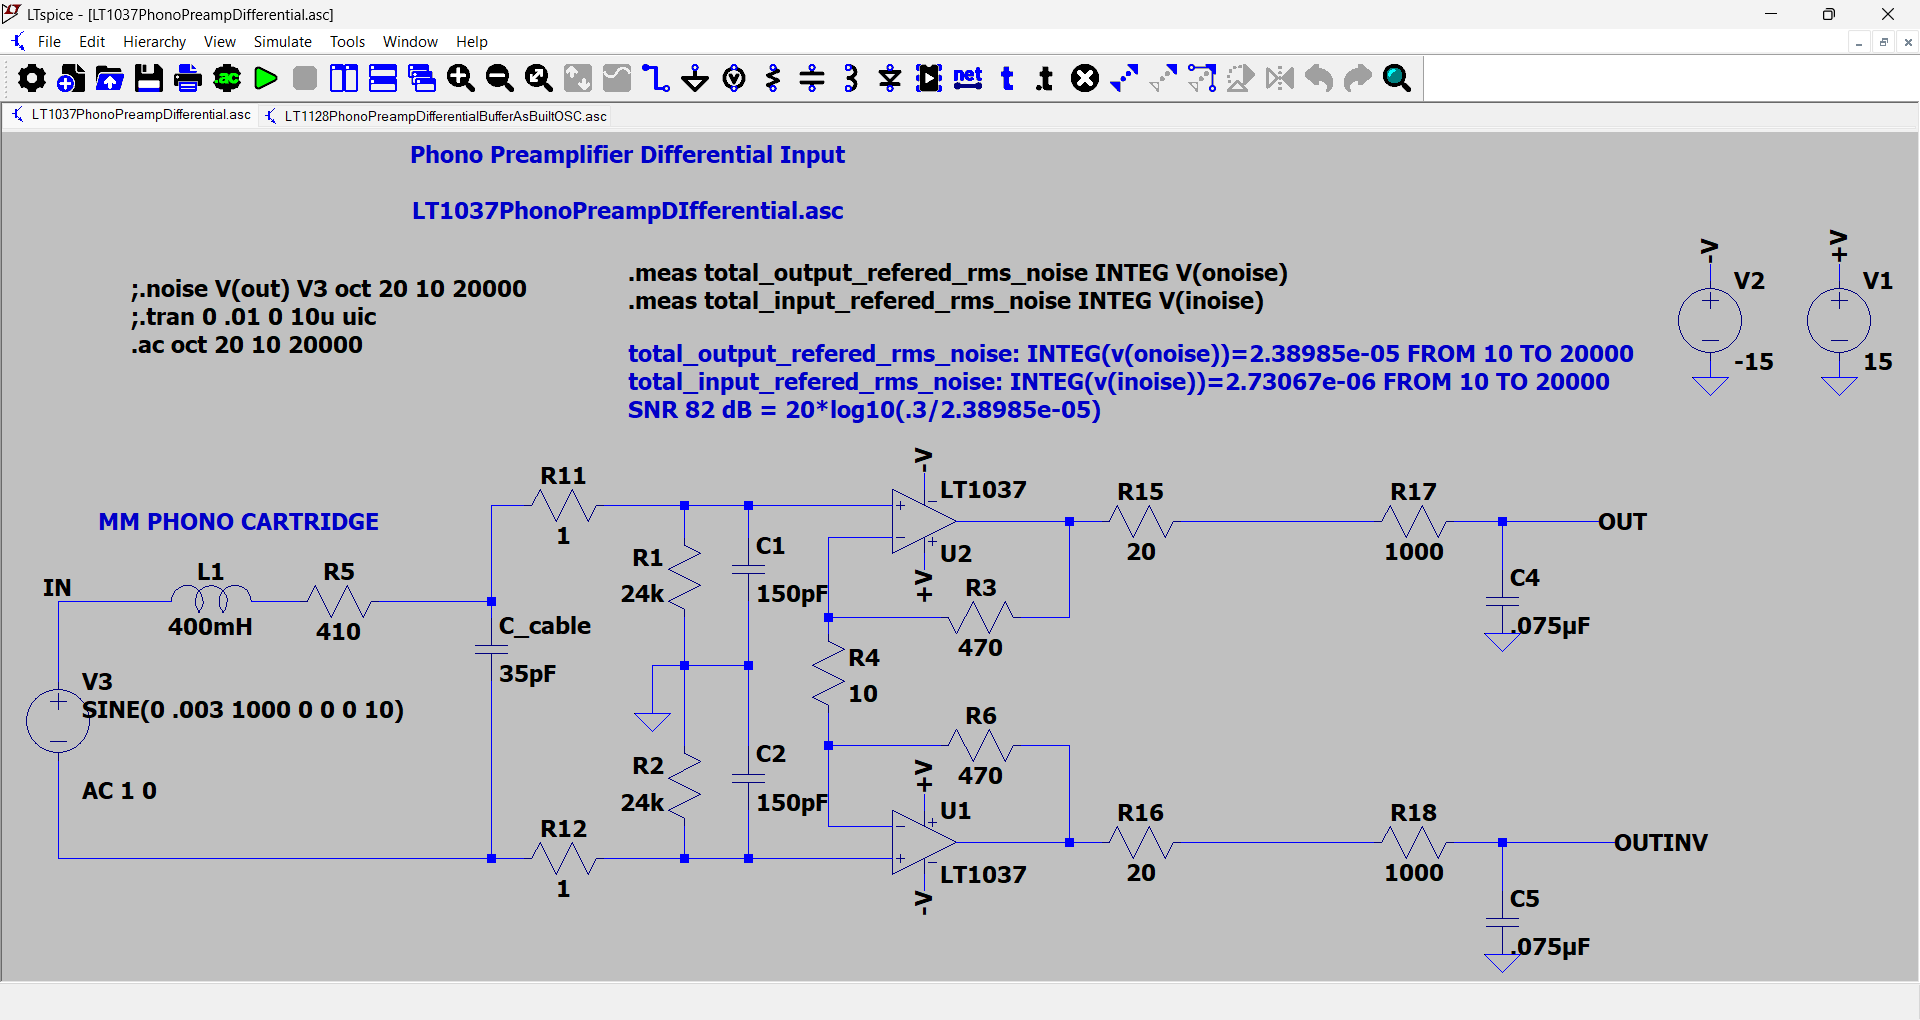Screen dimensions: 1920x1020
Task: Open the View menu
Action: click(x=220, y=42)
